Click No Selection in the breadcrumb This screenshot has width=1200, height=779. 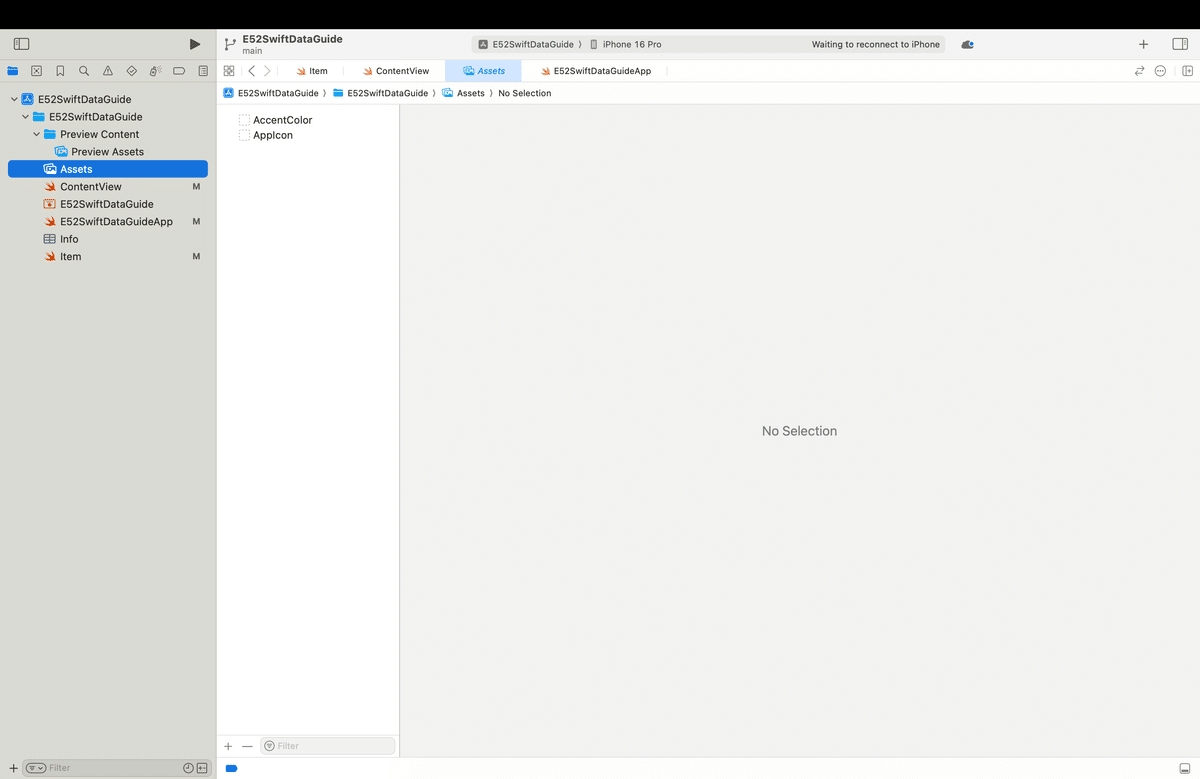tap(525, 93)
